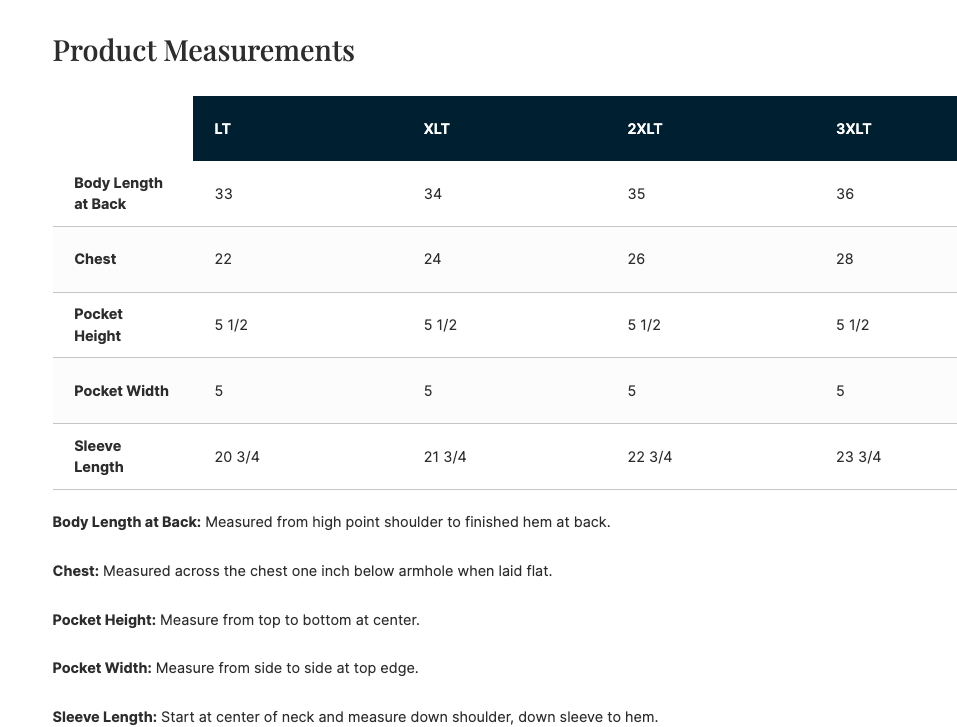Screen dimensions: 957x727
Task: Click the Product Measurements heading
Action: click(x=203, y=50)
